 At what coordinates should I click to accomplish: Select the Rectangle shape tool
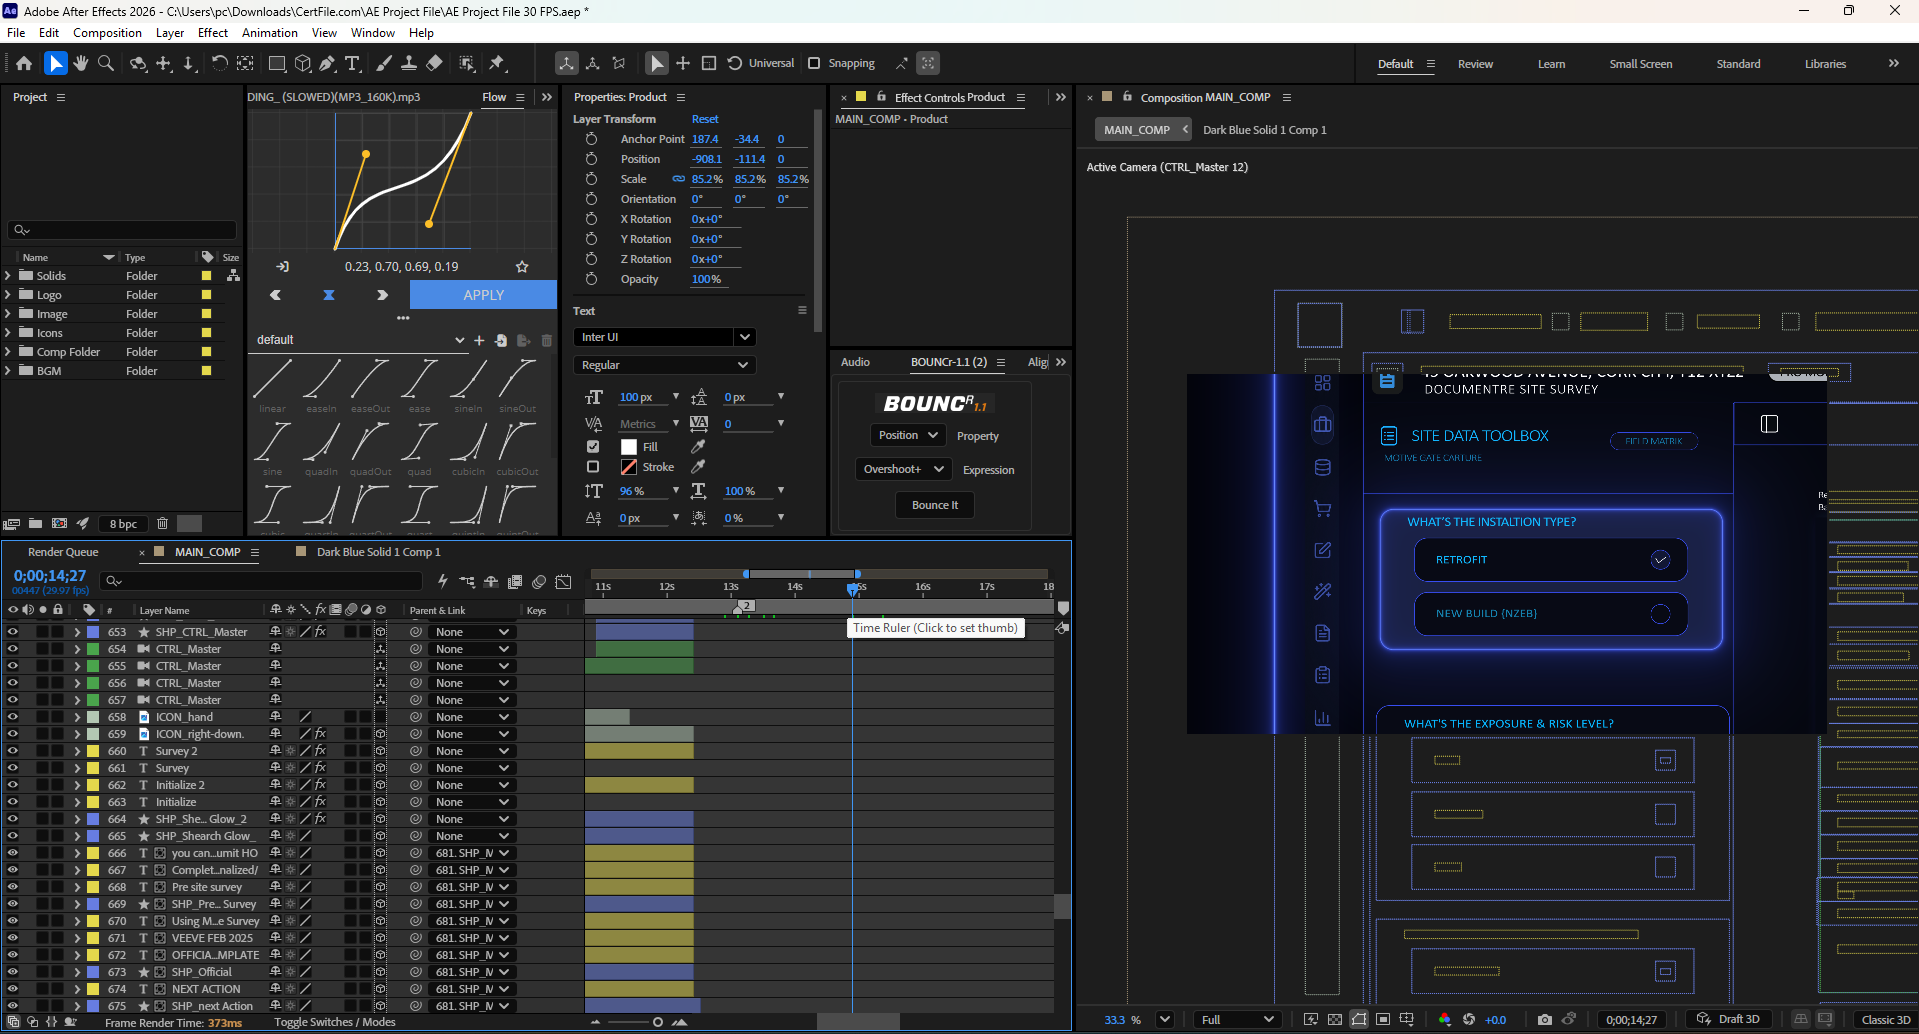277,63
